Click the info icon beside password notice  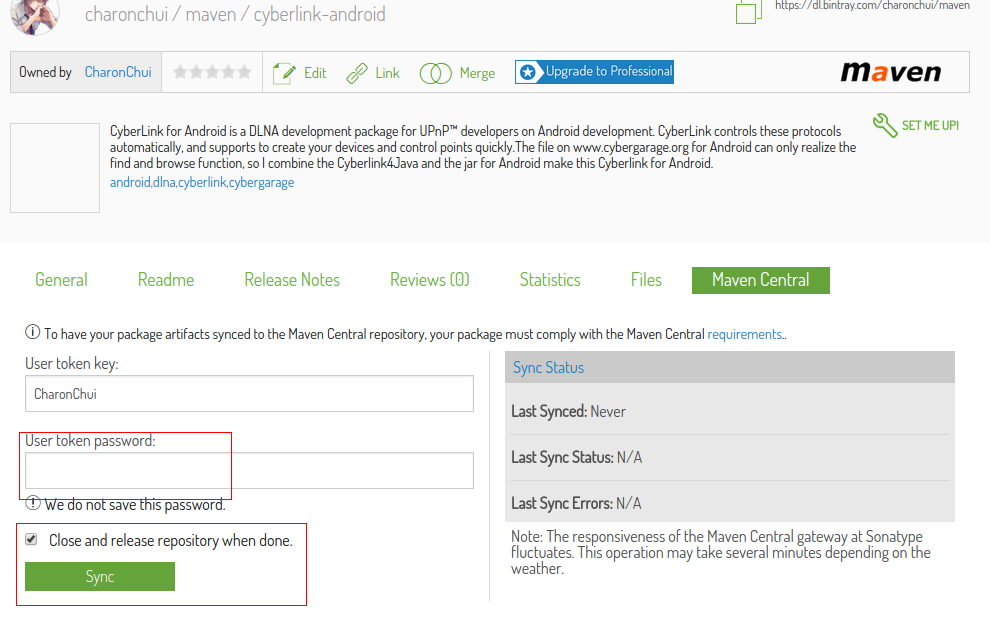pyautogui.click(x=32, y=504)
